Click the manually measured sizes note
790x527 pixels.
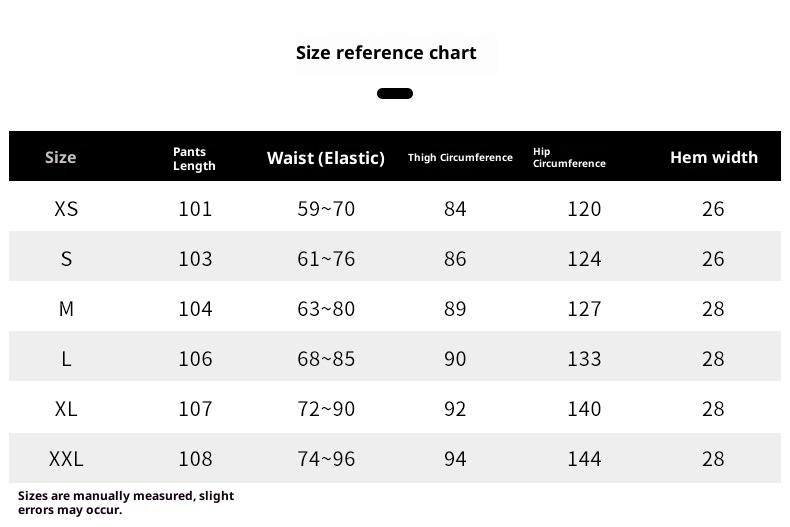pos(126,502)
